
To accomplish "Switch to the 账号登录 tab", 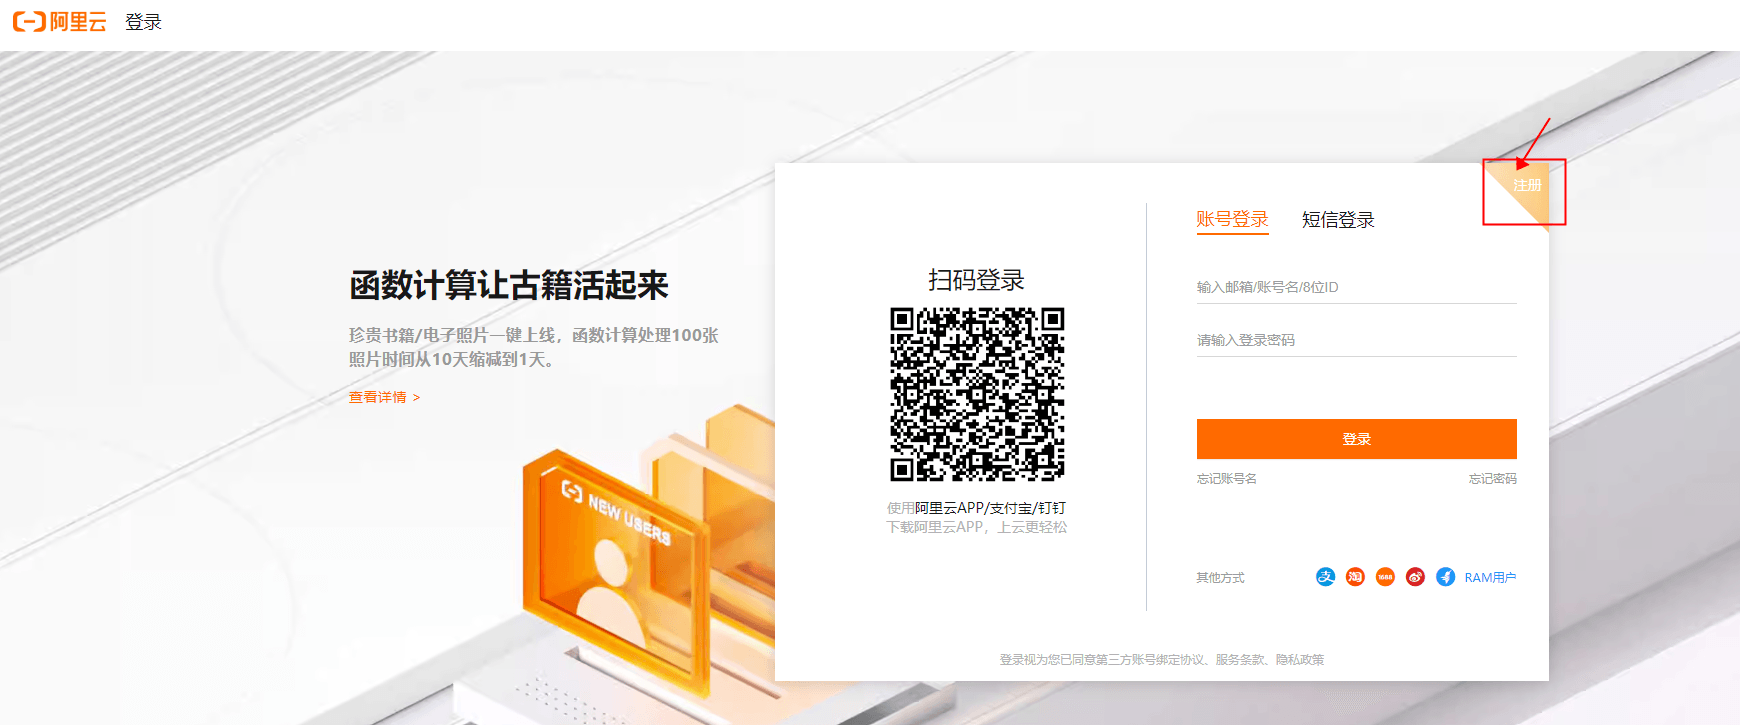I will [1232, 220].
